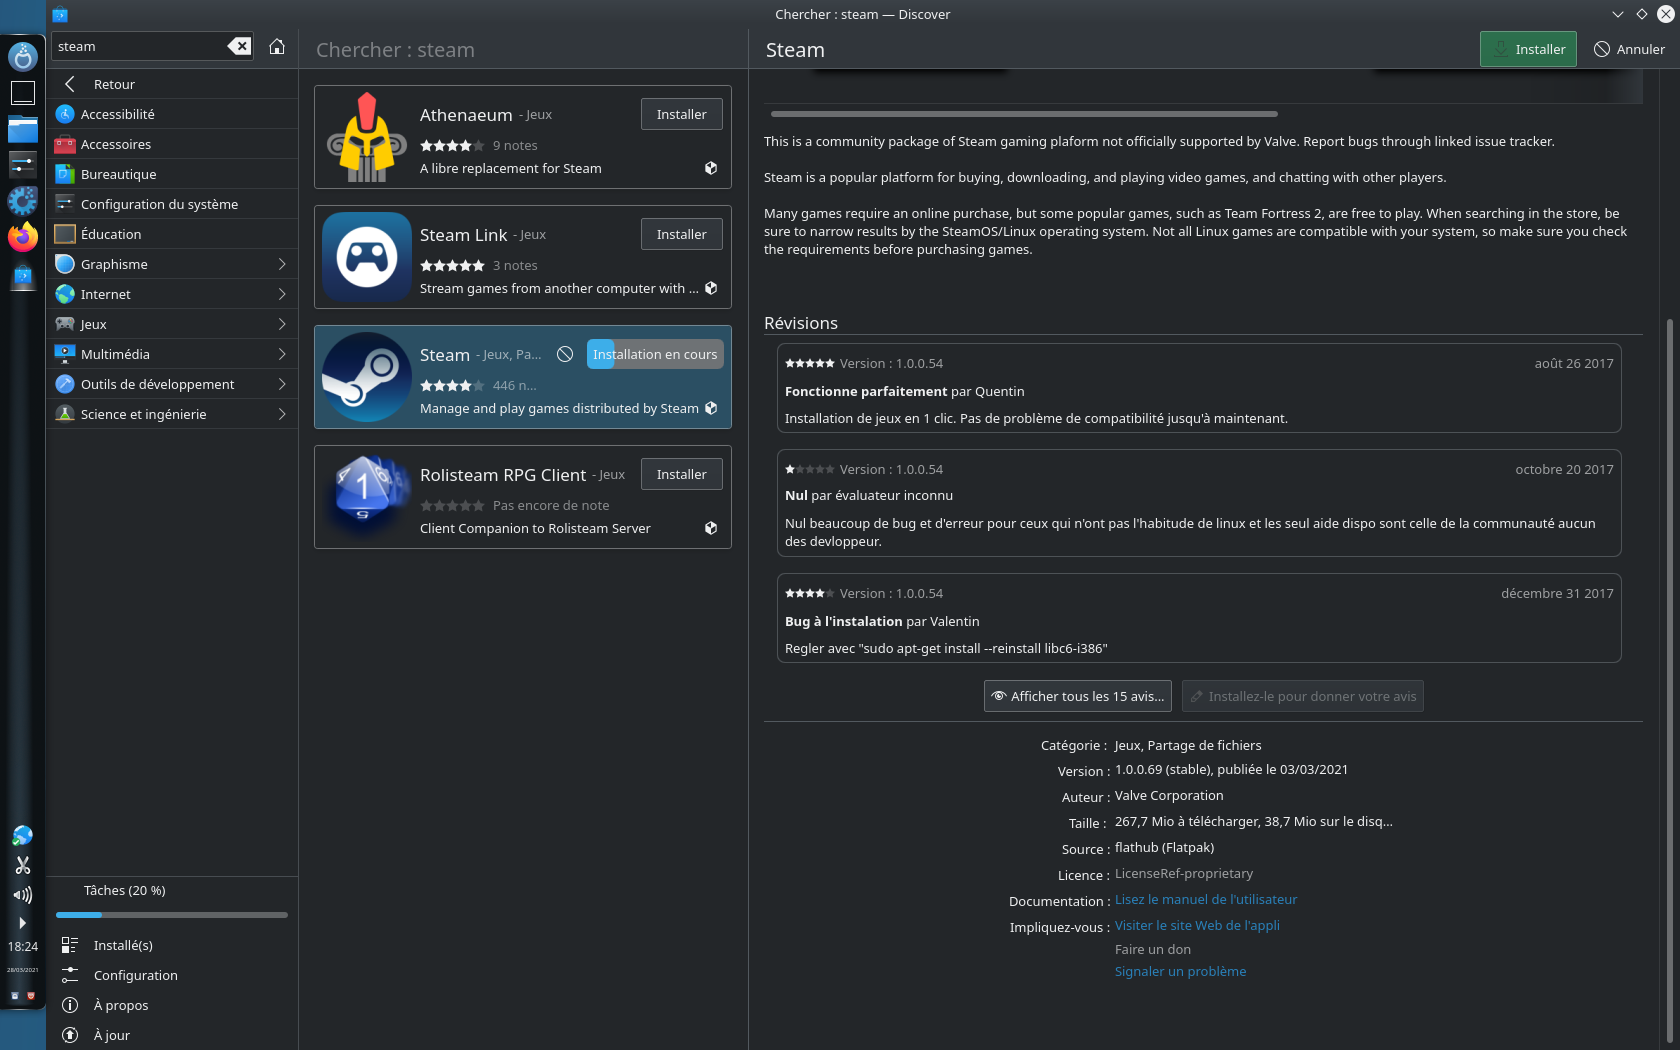Open the Installé(s) page
The height and width of the screenshot is (1050, 1680).
[x=172, y=945]
